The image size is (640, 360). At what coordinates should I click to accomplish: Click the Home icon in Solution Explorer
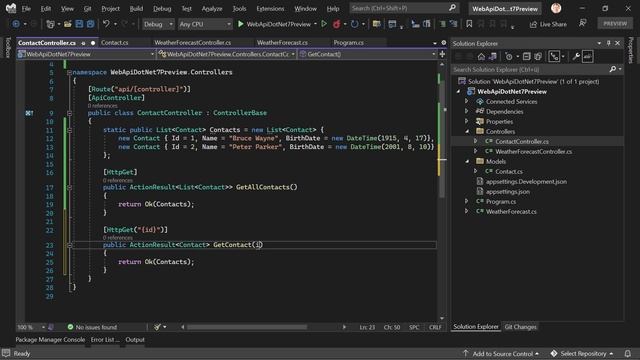point(481,57)
